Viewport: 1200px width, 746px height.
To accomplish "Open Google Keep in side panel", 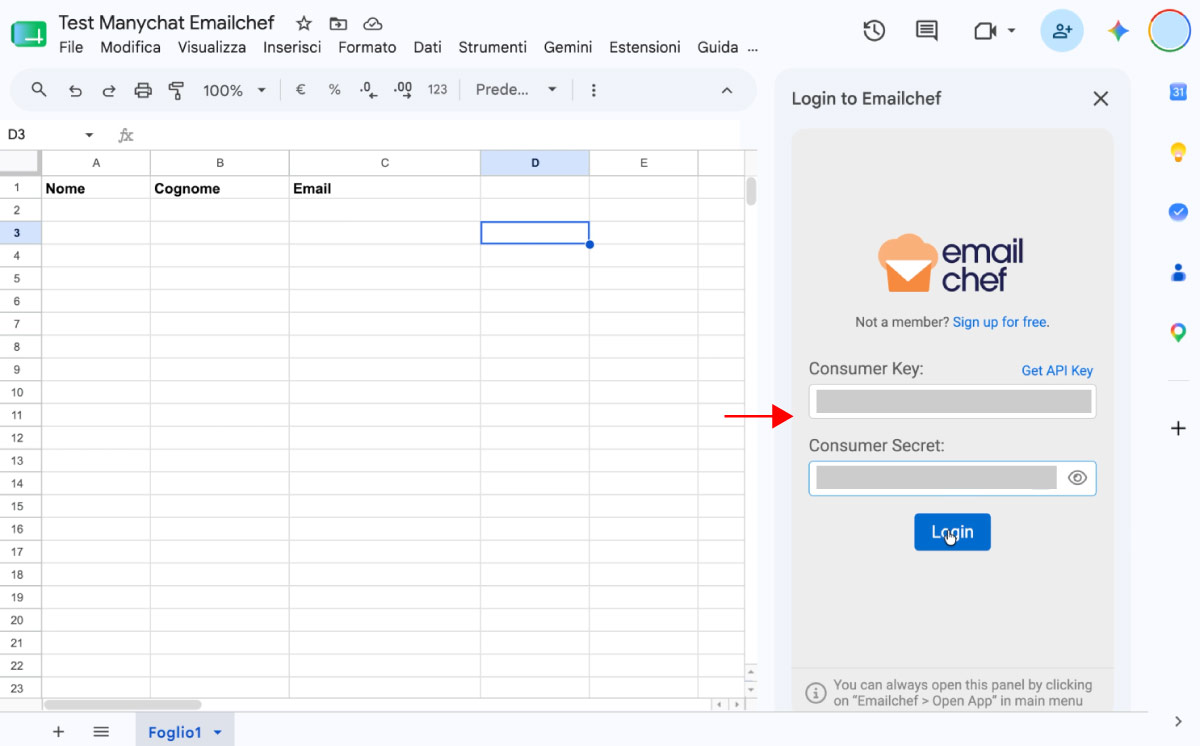I will [1178, 152].
